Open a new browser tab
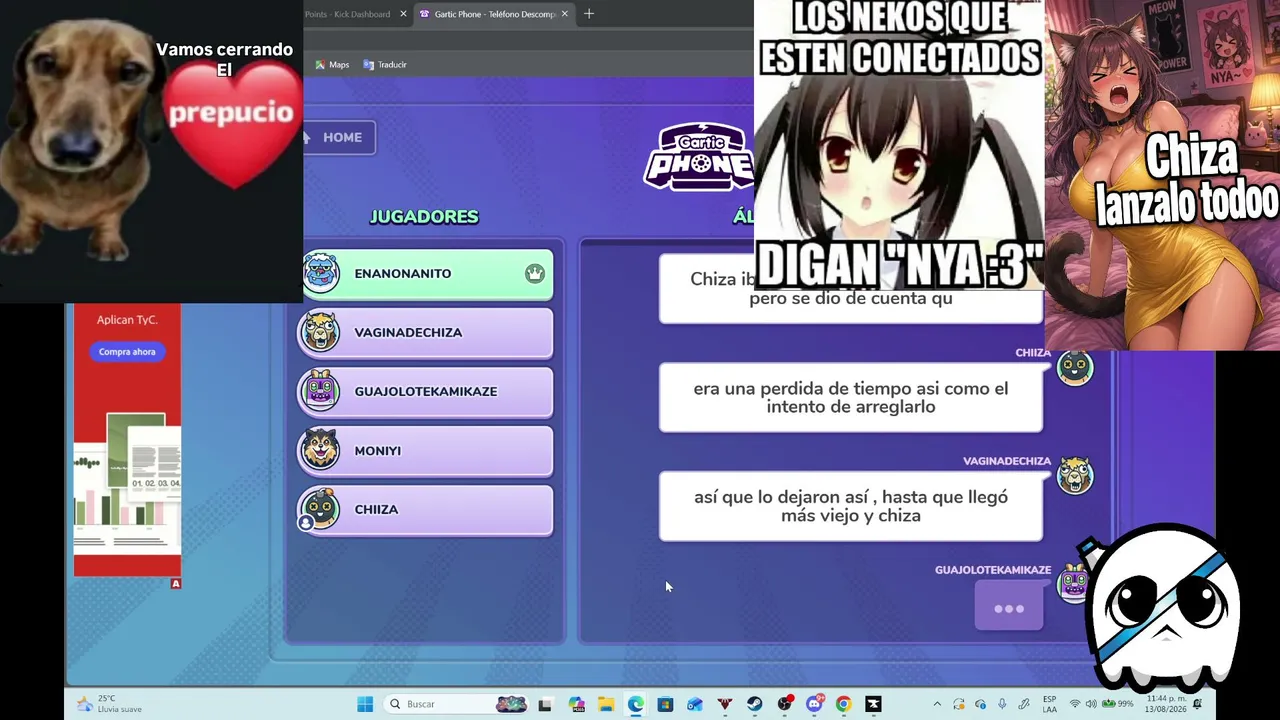 tap(589, 14)
